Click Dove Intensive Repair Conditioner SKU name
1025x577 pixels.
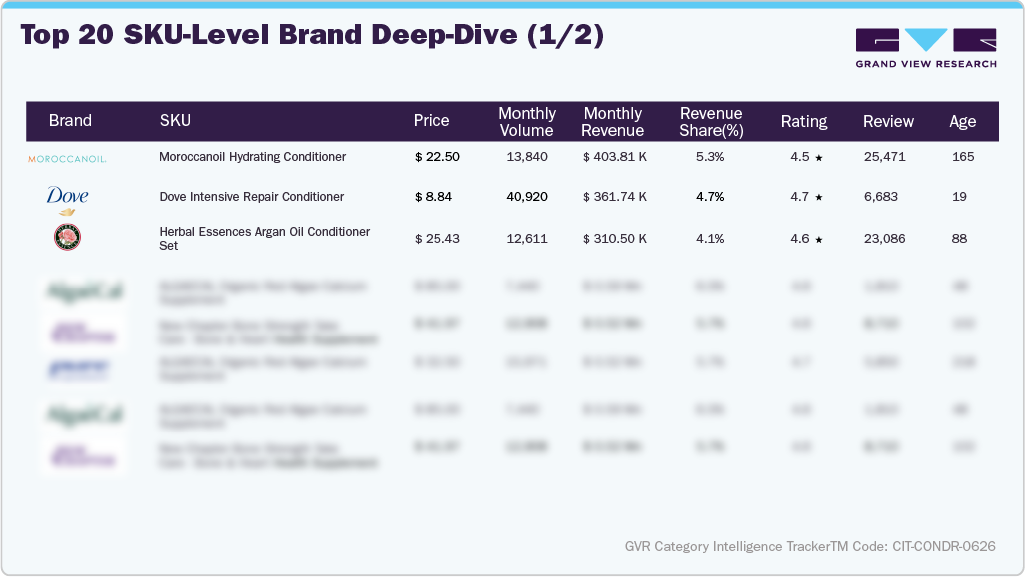(x=252, y=197)
